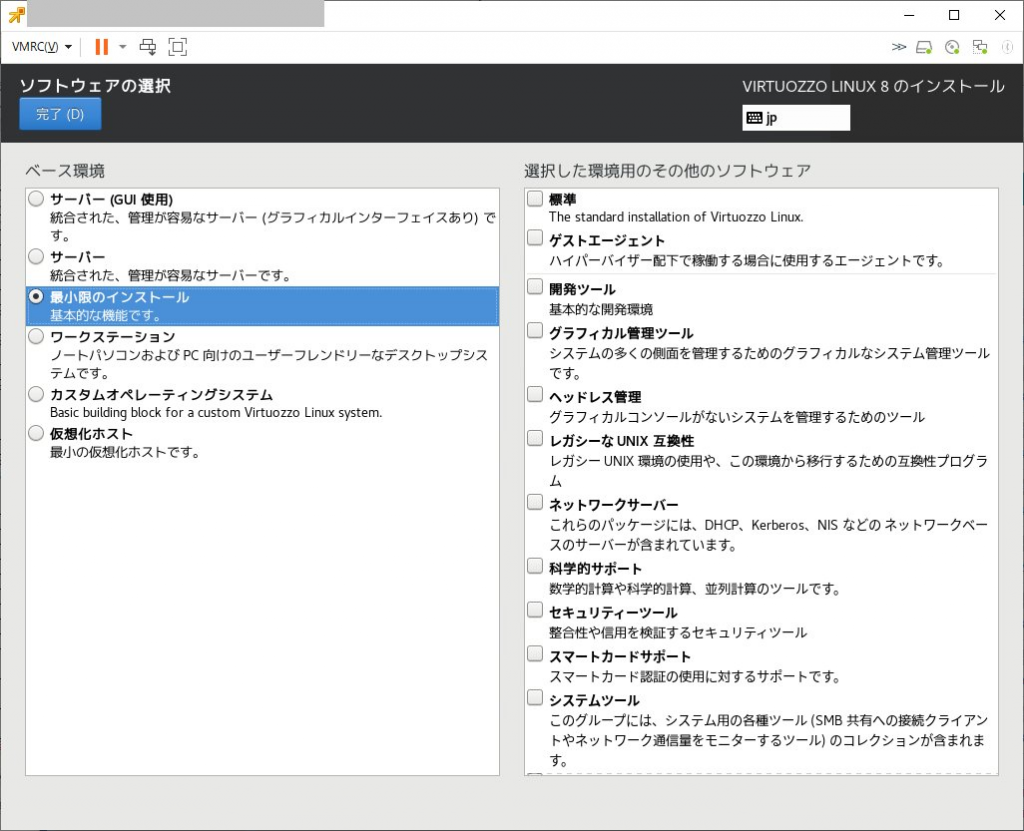The width and height of the screenshot is (1024, 831).
Task: Click 'ハイパーバイザー配下で稼働する場合に使用するエージェントです。' text
Action: pyautogui.click(x=747, y=261)
